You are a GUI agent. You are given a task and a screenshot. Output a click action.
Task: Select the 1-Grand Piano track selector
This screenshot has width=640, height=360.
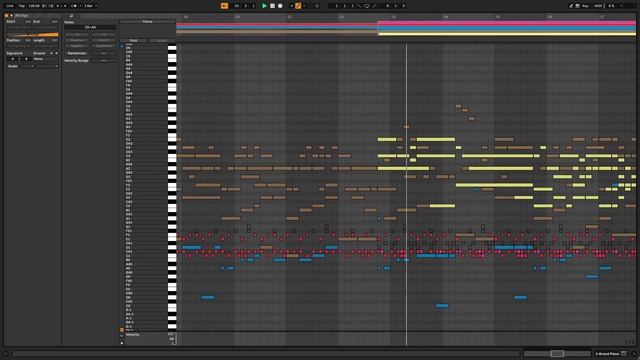point(607,354)
